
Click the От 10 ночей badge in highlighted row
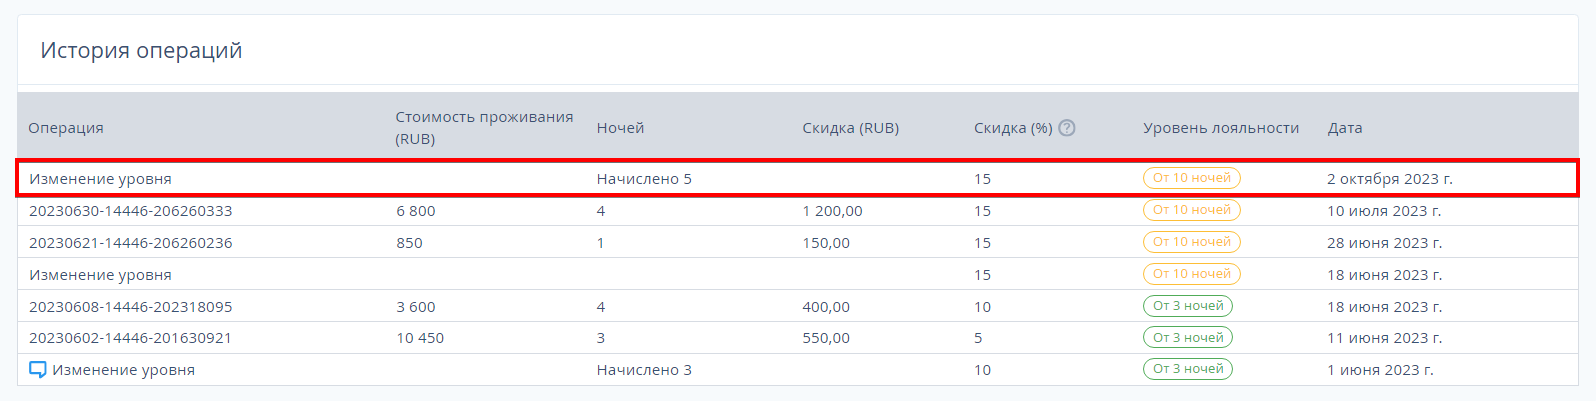coord(1192,178)
